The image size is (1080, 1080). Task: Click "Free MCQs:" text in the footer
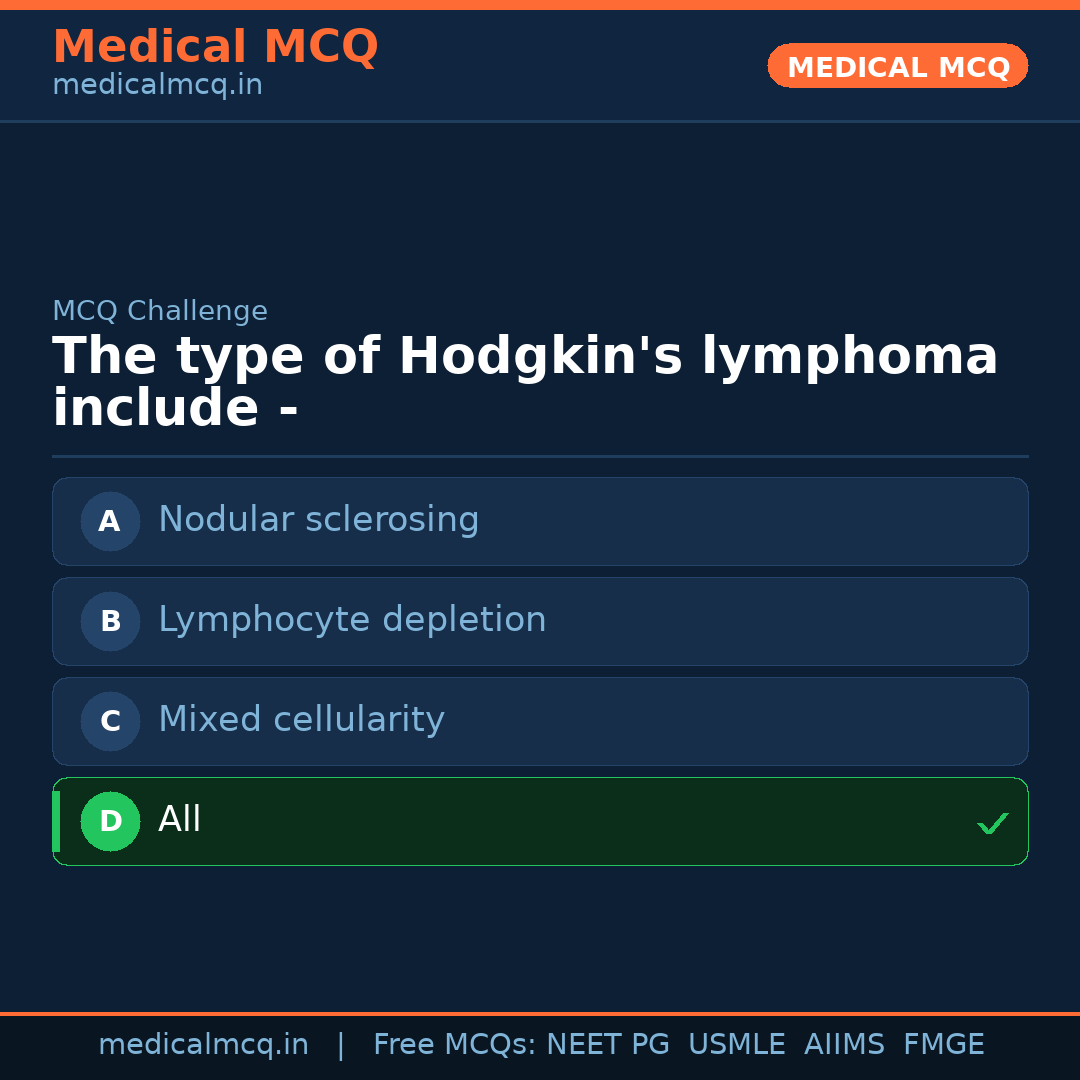pyautogui.click(x=455, y=1045)
